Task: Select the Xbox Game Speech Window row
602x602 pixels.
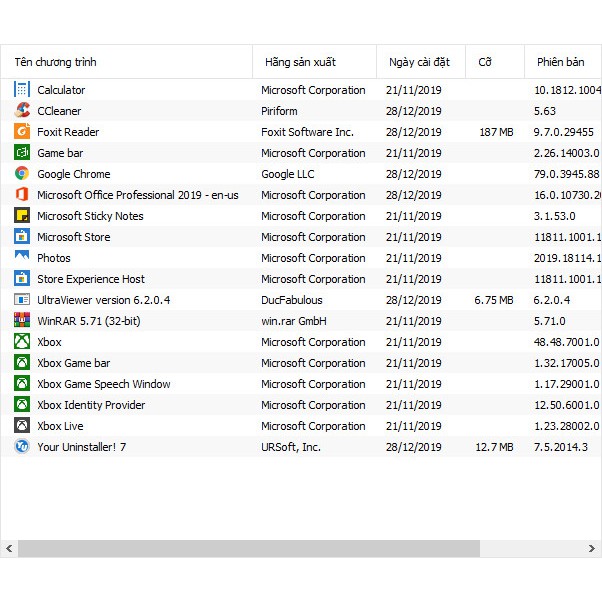Action: coord(104,384)
